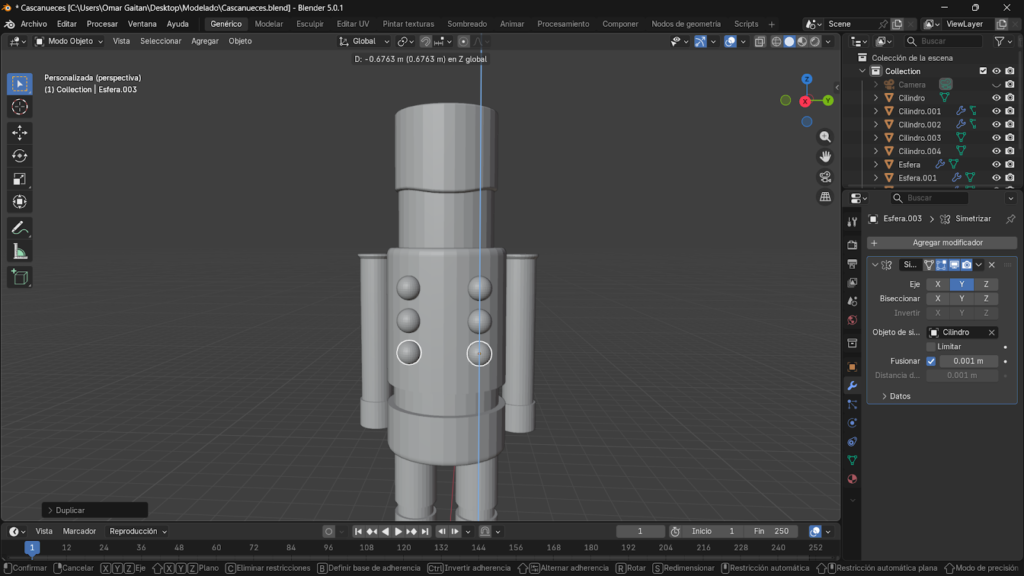The height and width of the screenshot is (576, 1024).
Task: Click the Agregar modificador button
Action: (942, 242)
